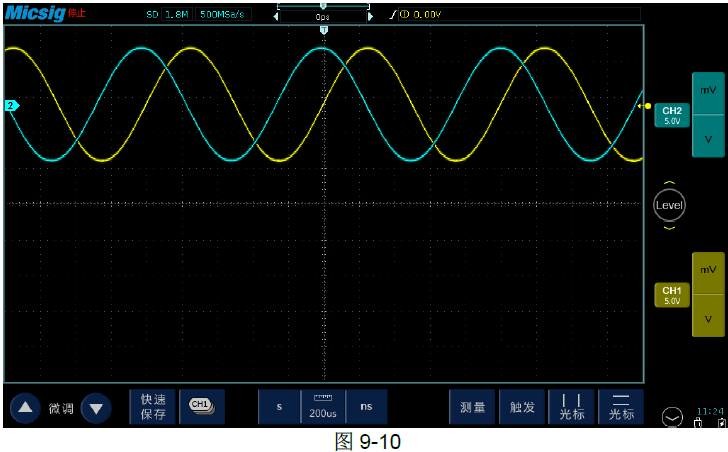Click the yellow trigger level marker
This screenshot has height=452, width=728.
(x=647, y=106)
